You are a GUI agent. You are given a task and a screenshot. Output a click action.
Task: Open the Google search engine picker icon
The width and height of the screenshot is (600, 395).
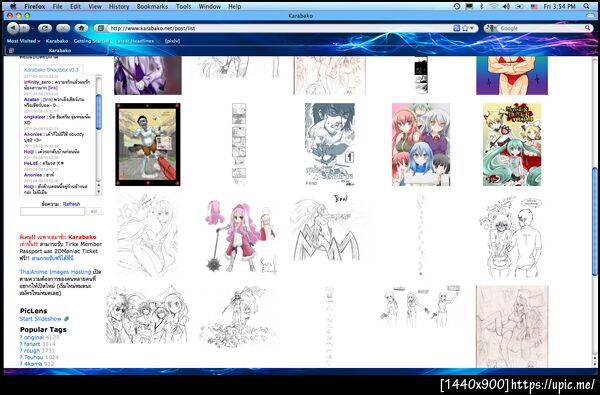click(x=492, y=28)
